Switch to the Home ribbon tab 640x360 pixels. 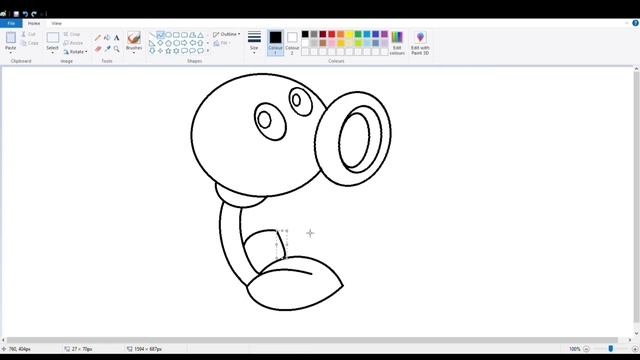(x=34, y=24)
